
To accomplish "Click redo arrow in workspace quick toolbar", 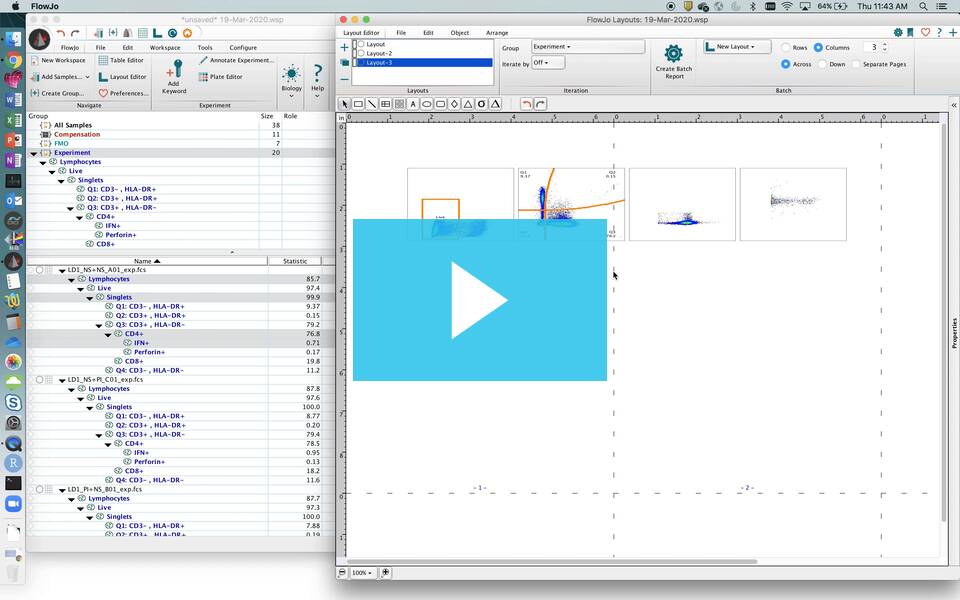I will (75, 33).
